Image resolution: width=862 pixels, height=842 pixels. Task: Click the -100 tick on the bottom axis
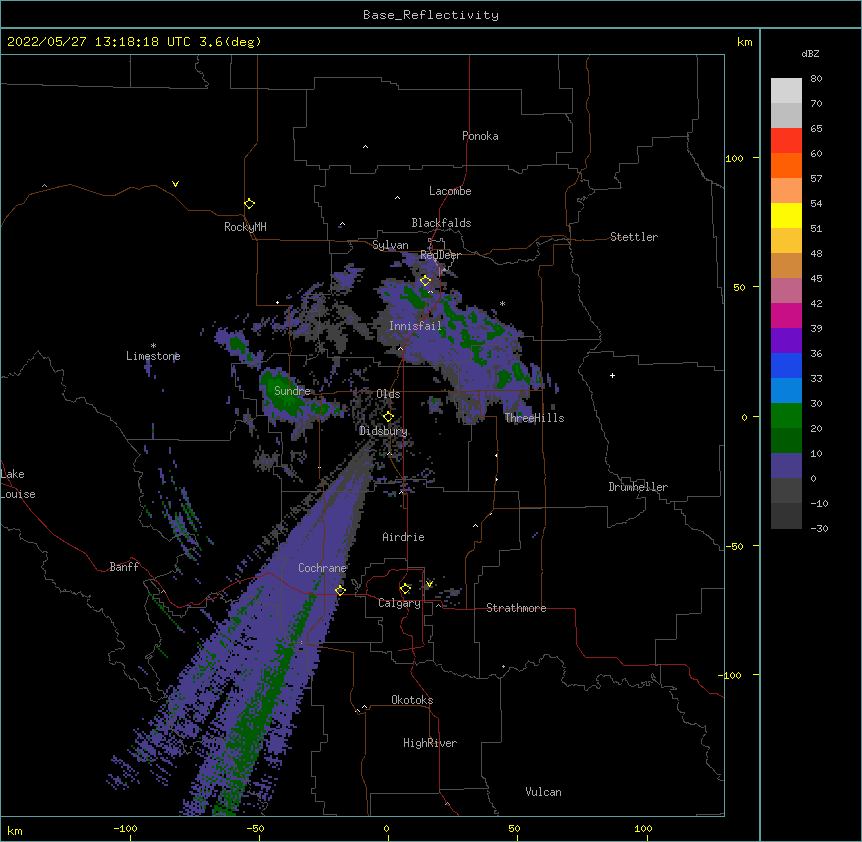pyautogui.click(x=125, y=828)
